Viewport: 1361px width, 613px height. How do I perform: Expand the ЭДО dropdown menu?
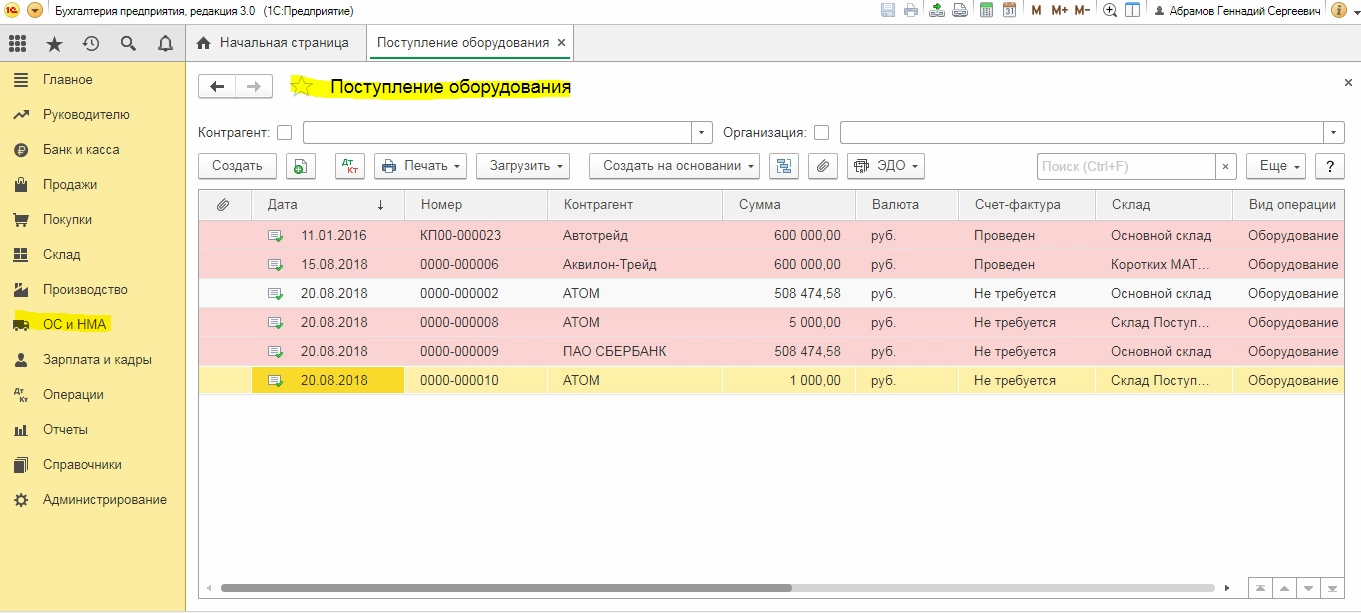pos(886,166)
